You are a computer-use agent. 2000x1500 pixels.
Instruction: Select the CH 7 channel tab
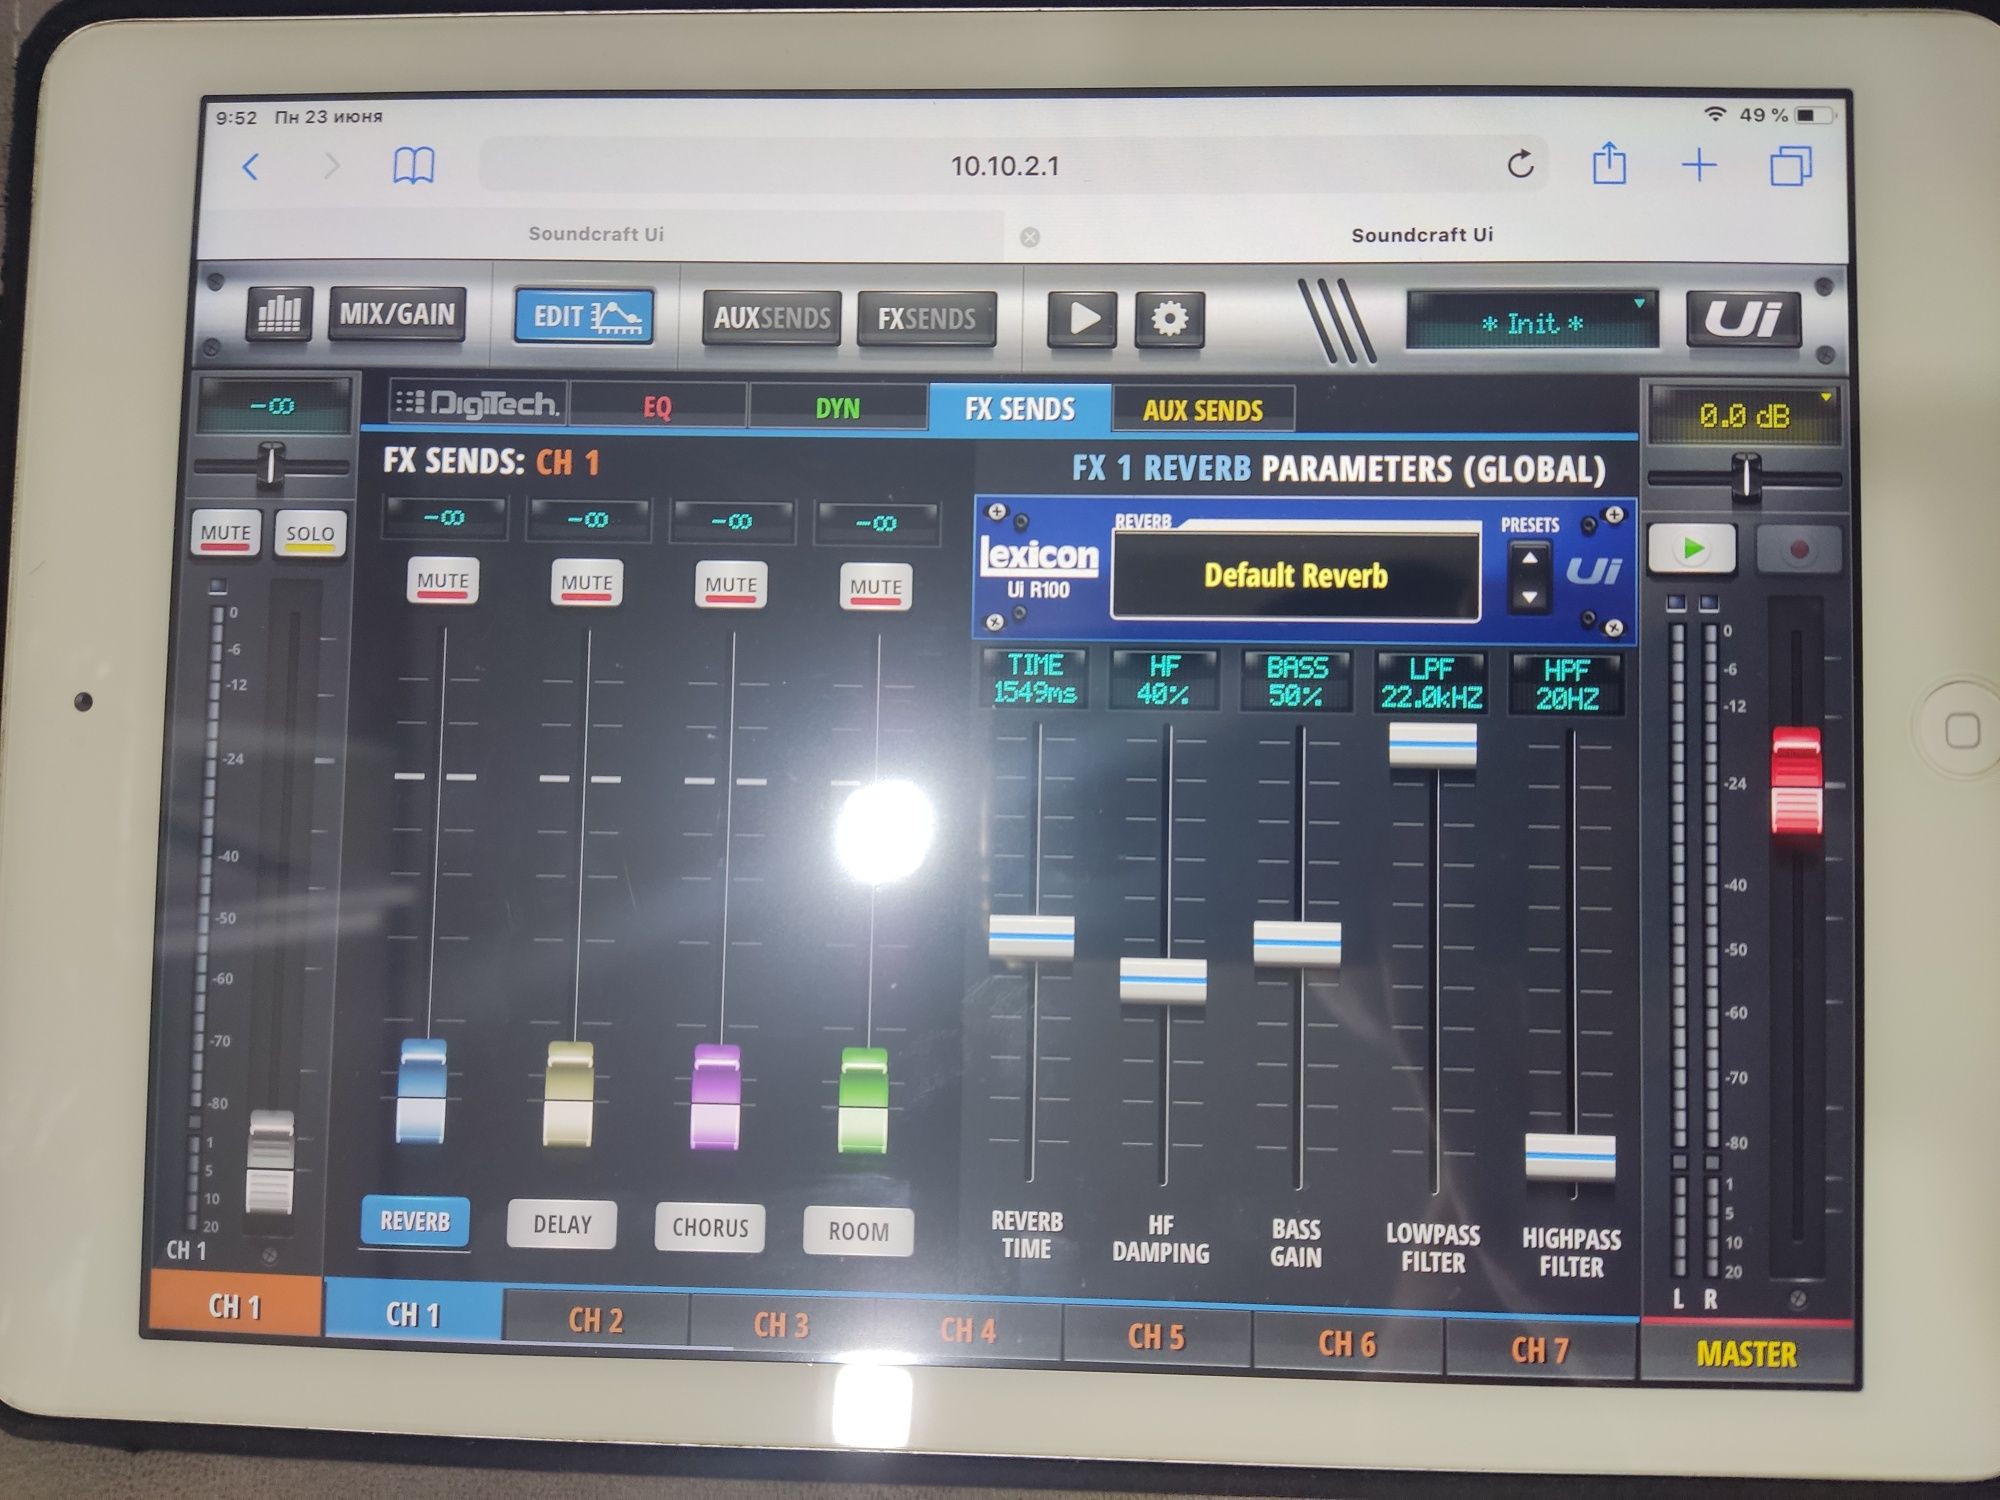(x=1540, y=1350)
